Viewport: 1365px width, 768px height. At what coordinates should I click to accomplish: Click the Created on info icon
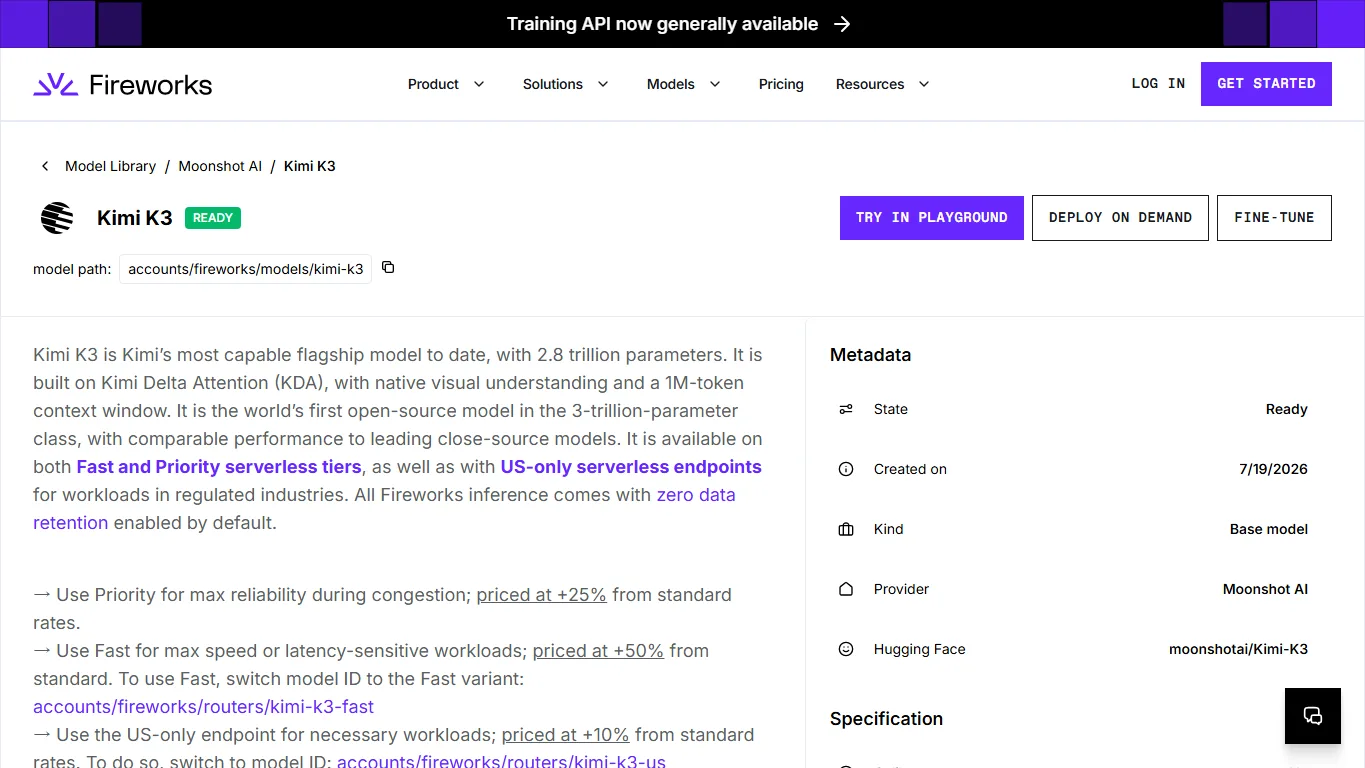(846, 469)
